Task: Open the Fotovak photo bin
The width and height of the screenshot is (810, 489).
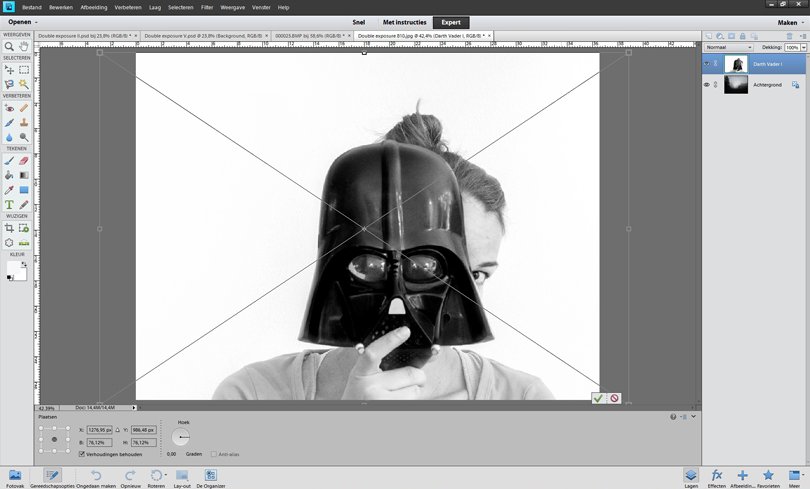Action: (x=15, y=479)
